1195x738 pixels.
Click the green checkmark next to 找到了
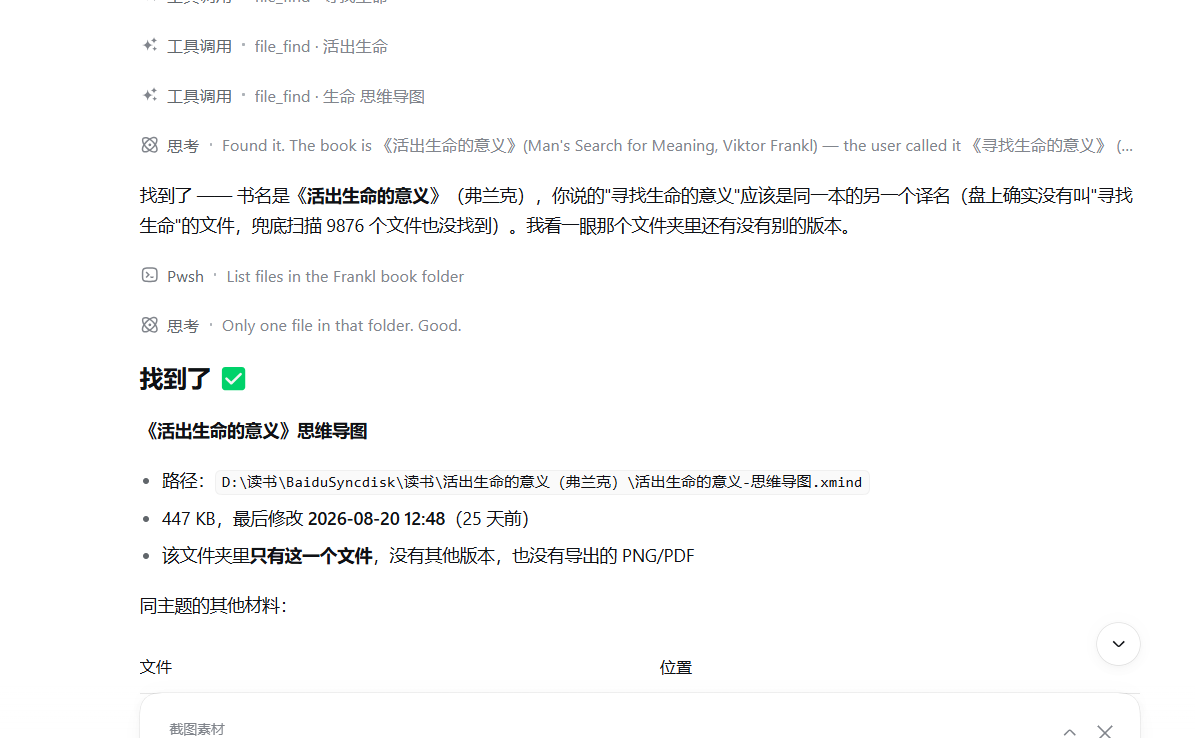tap(233, 379)
